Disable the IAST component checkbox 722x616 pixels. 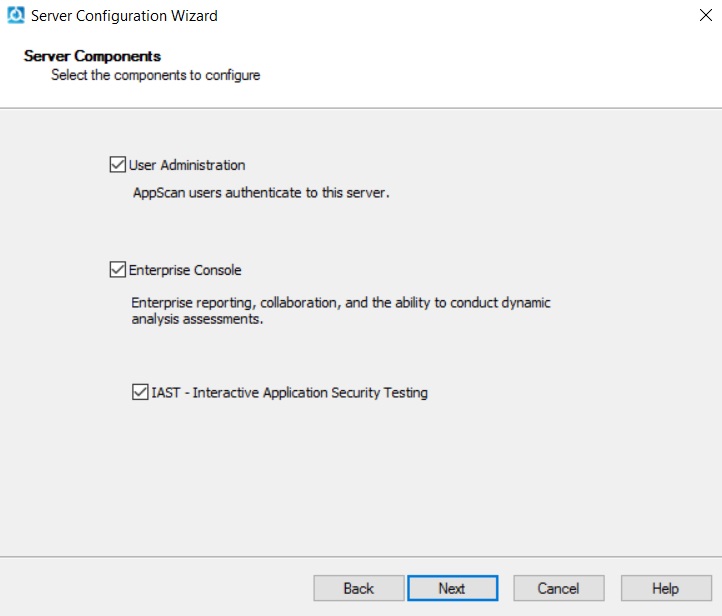140,392
